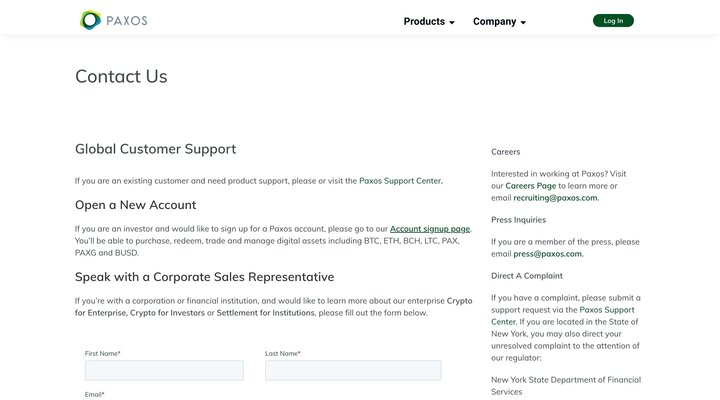720x400 pixels.
Task: Click the Paxos green circular logo icon
Action: [x=91, y=20]
